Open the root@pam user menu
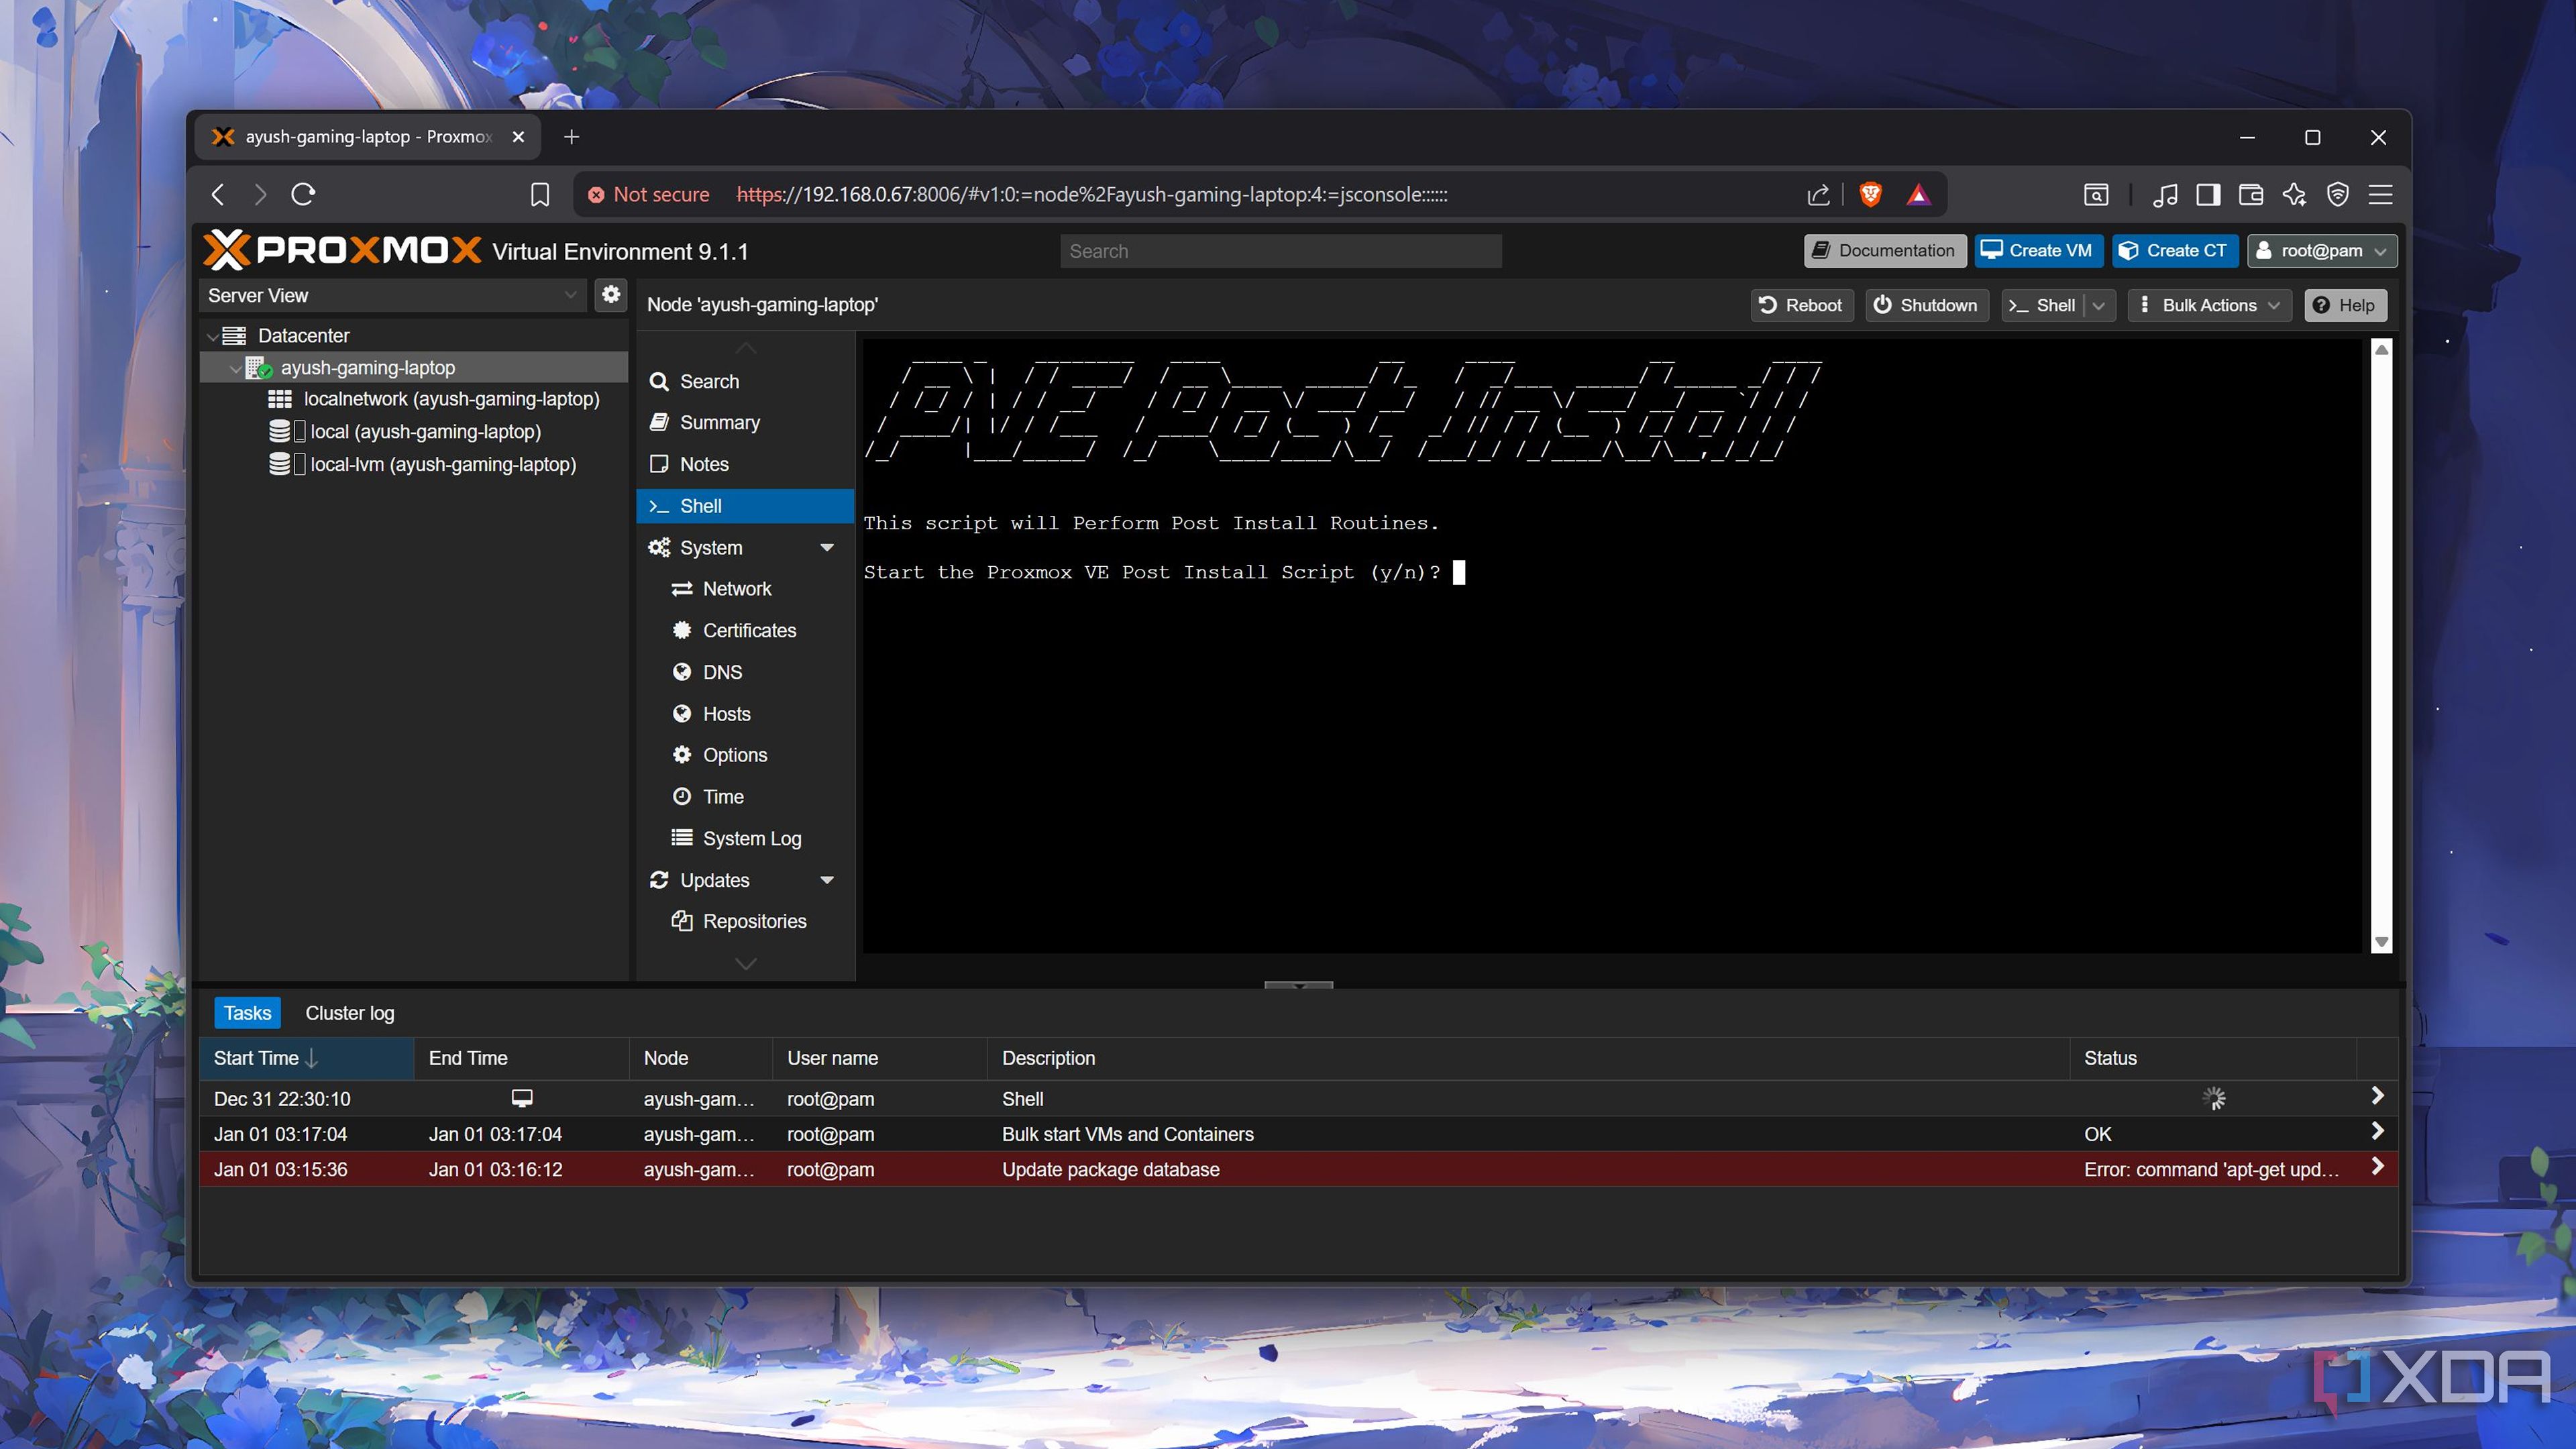 [2321, 250]
